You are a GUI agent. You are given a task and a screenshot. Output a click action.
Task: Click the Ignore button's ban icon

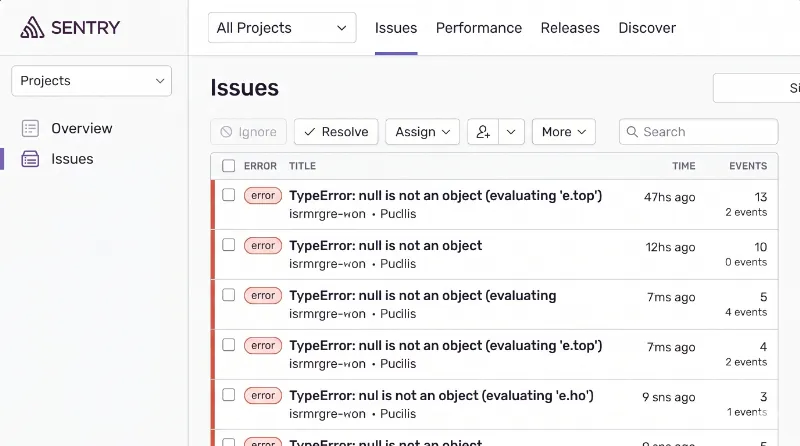coord(226,132)
